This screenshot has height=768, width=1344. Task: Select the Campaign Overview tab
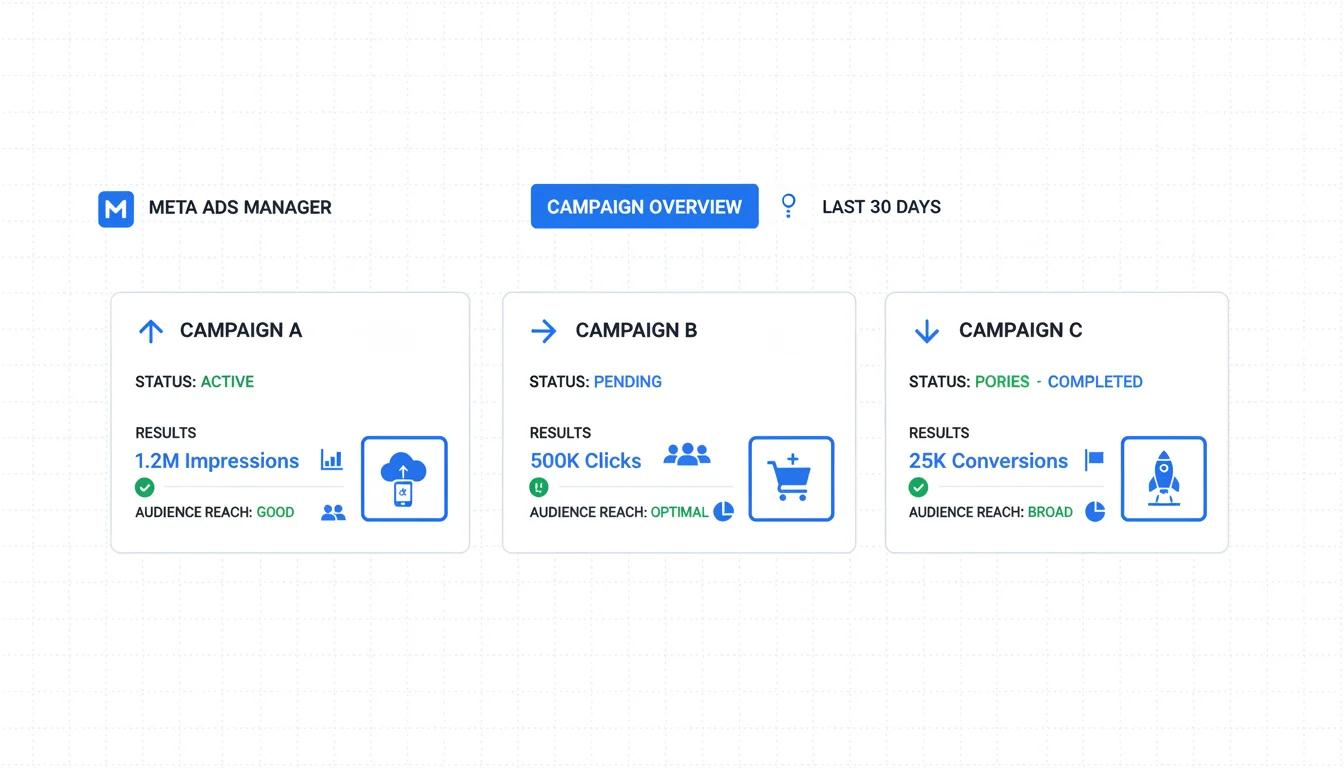(644, 207)
